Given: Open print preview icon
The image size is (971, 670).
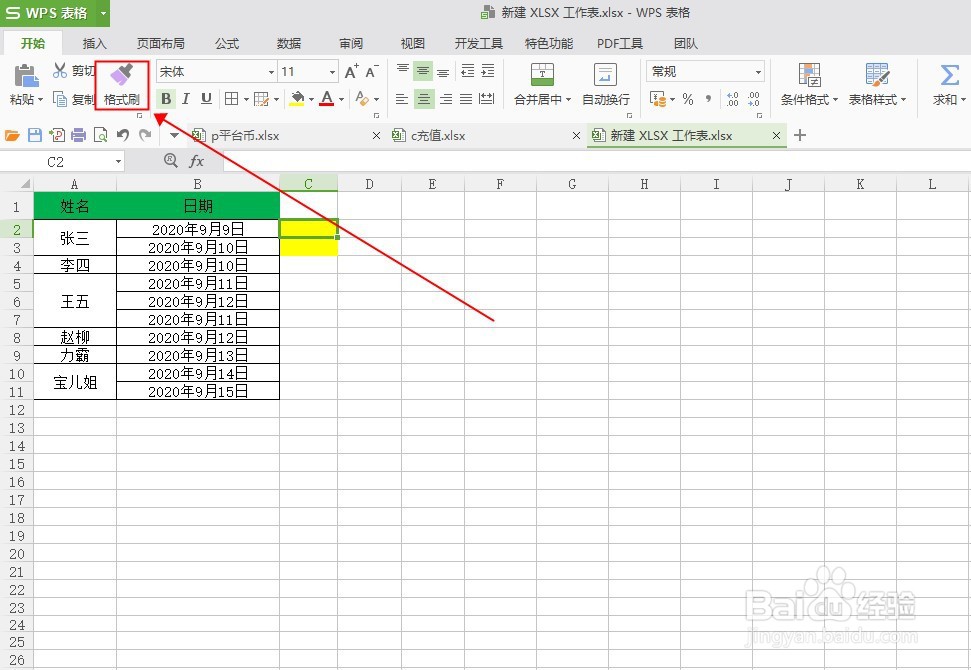Looking at the screenshot, I should point(100,135).
